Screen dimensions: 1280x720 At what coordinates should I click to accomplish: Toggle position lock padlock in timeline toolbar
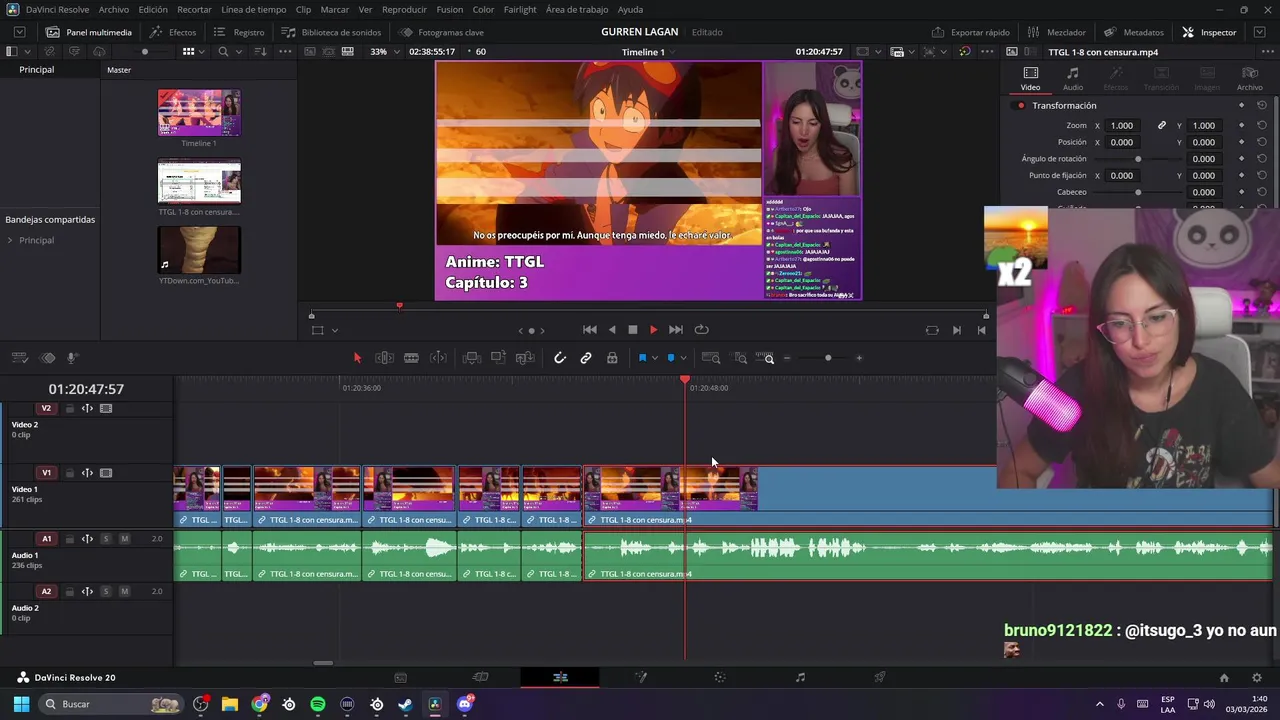(x=612, y=358)
